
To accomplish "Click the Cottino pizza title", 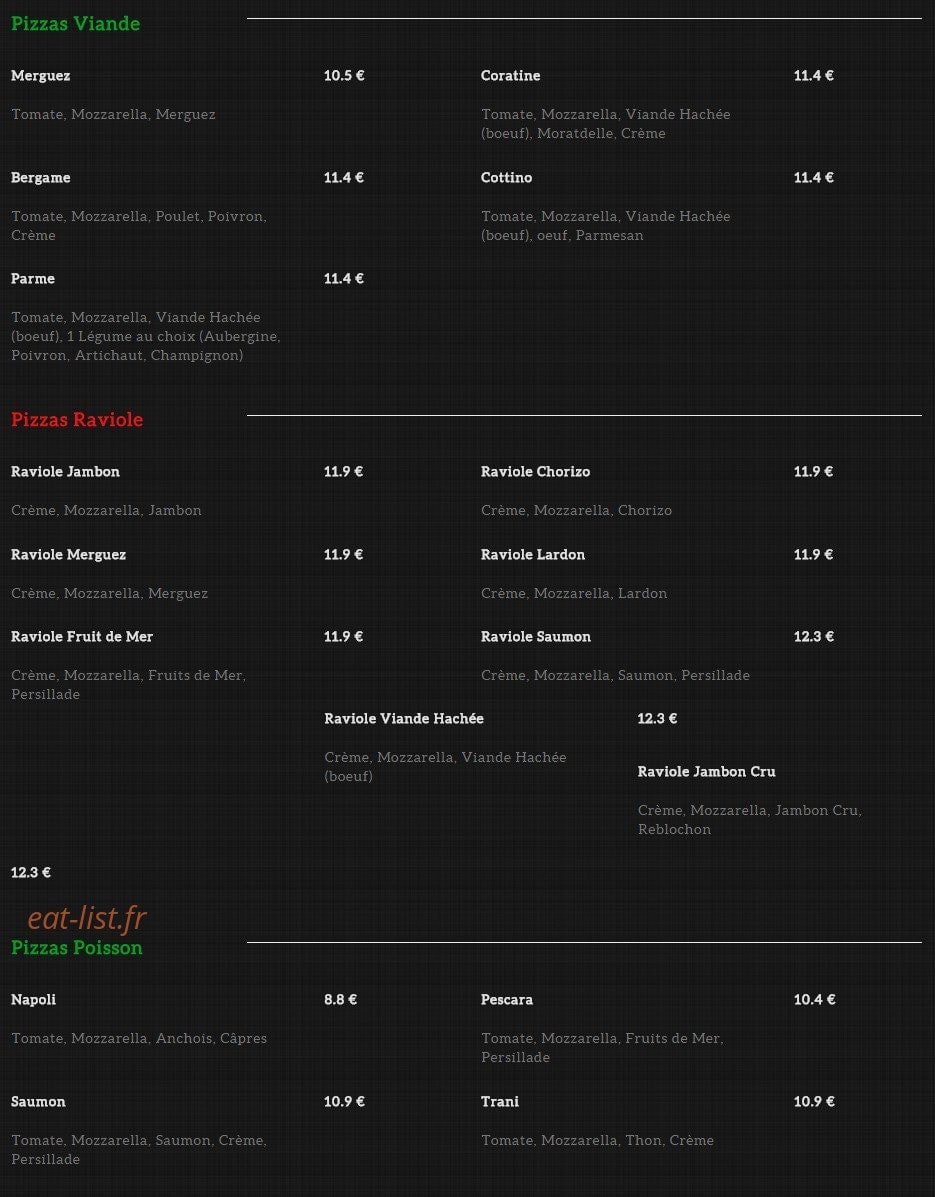I will click(x=507, y=177).
